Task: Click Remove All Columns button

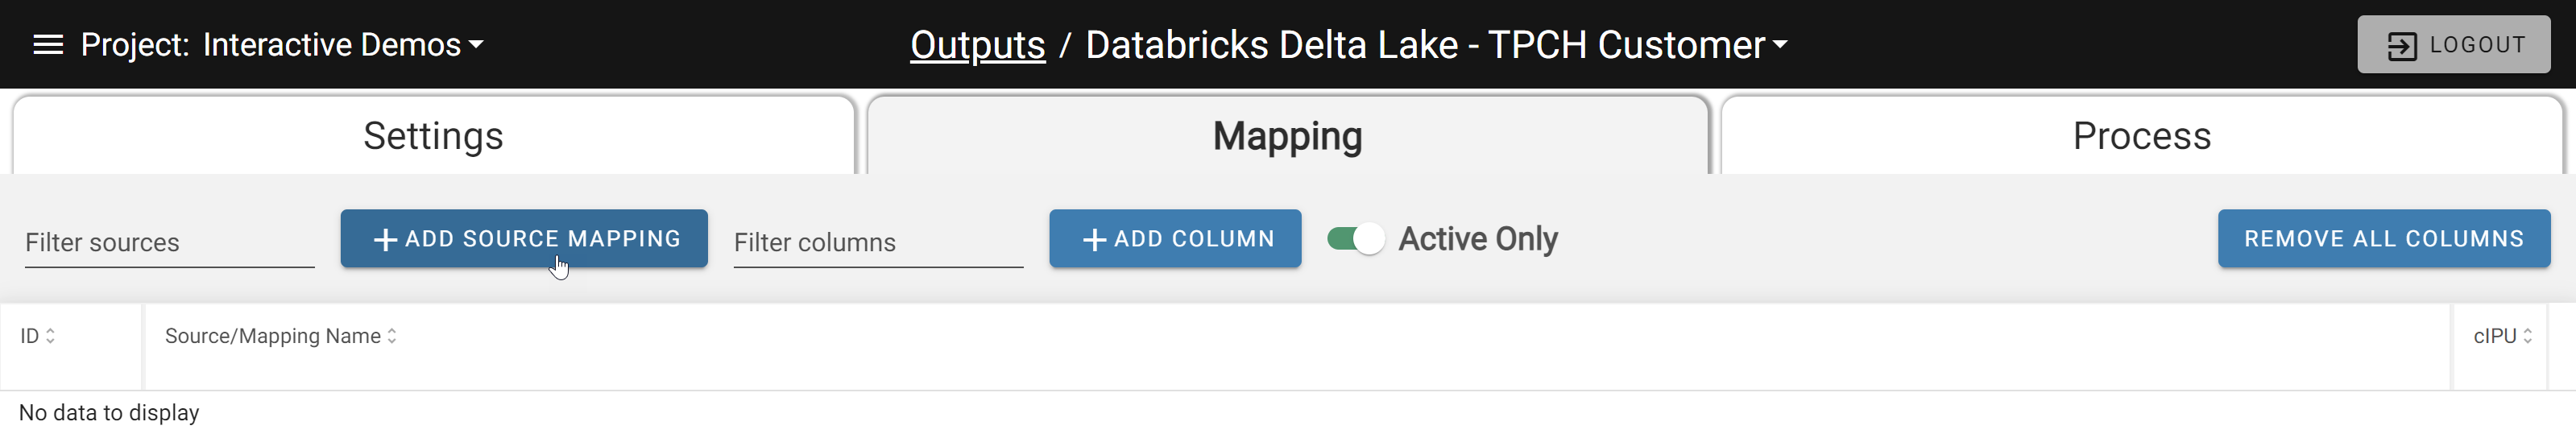Action: pos(2383,238)
